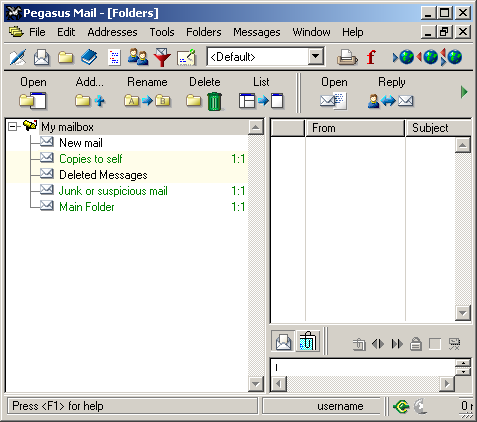This screenshot has width=477, height=422.
Task: Open the Window menu
Action: pyautogui.click(x=311, y=32)
